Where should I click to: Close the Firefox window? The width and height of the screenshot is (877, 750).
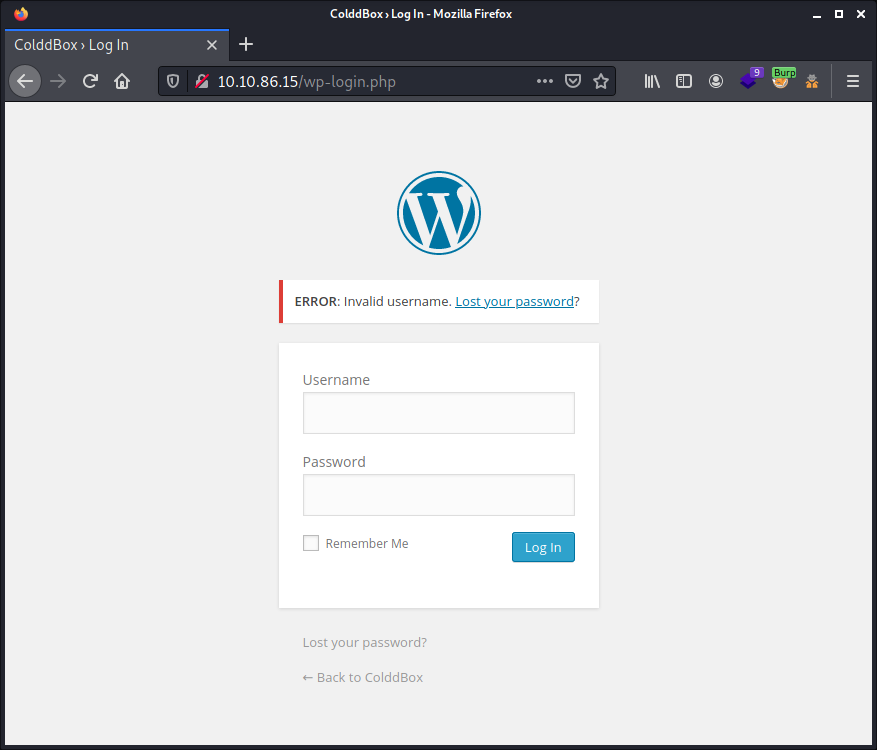(861, 15)
